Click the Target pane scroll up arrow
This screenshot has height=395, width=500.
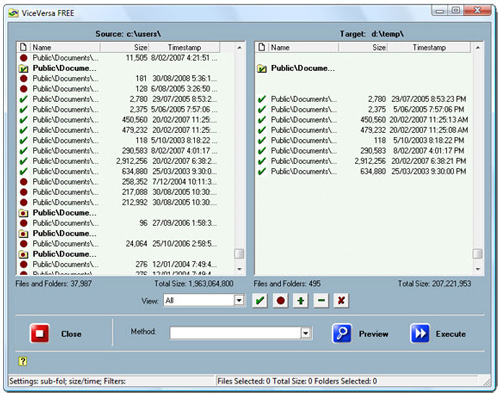tap(478, 48)
